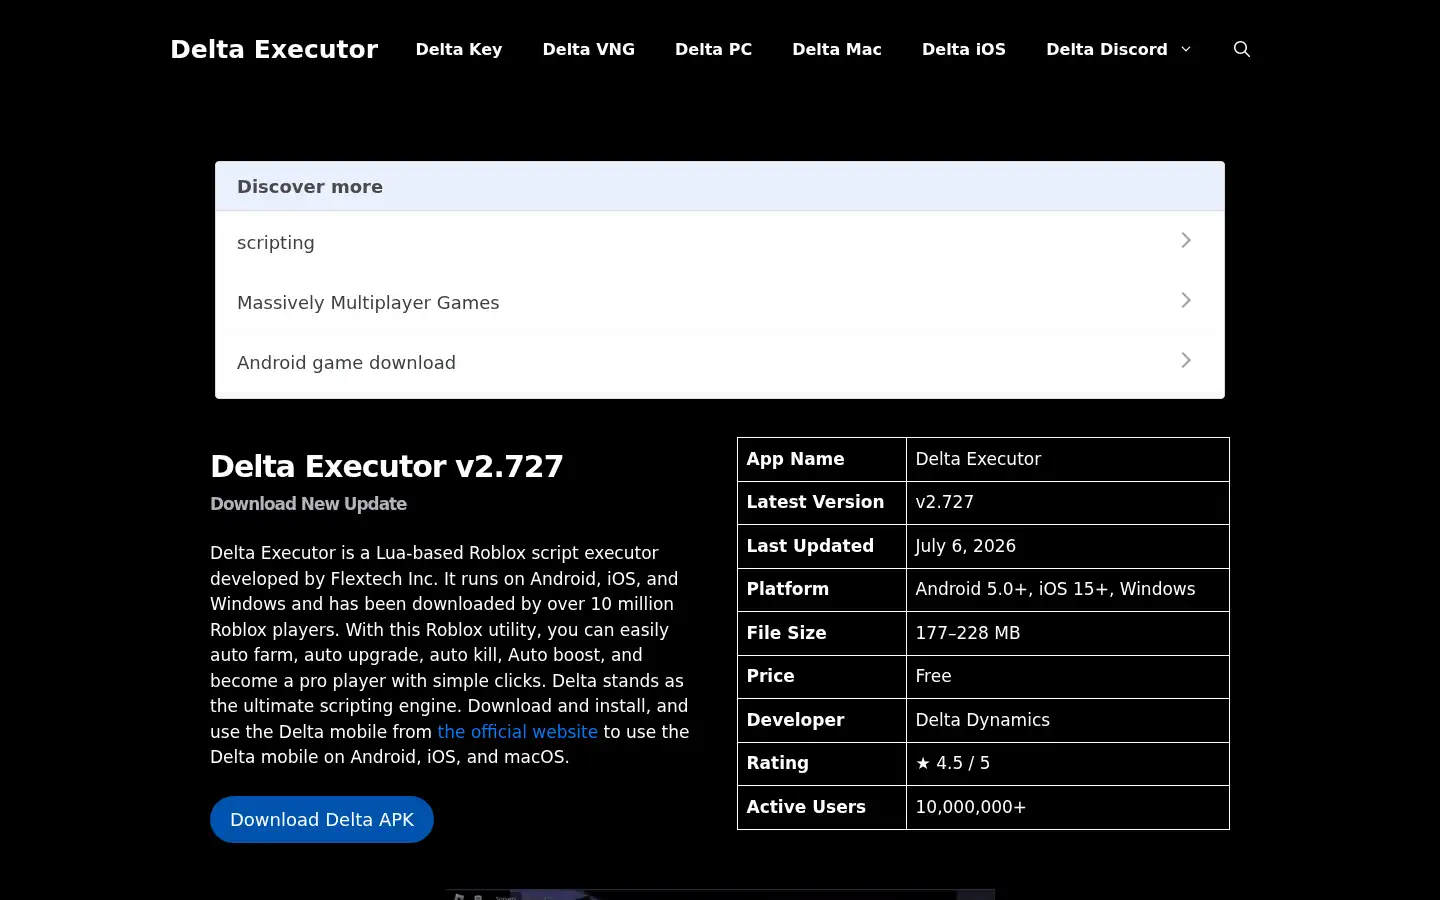
Task: Click the Platform label cell
Action: pyautogui.click(x=822, y=589)
